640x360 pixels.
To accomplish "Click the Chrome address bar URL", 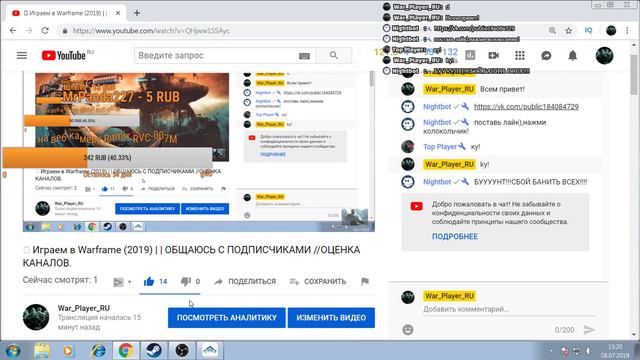I will coord(151,31).
